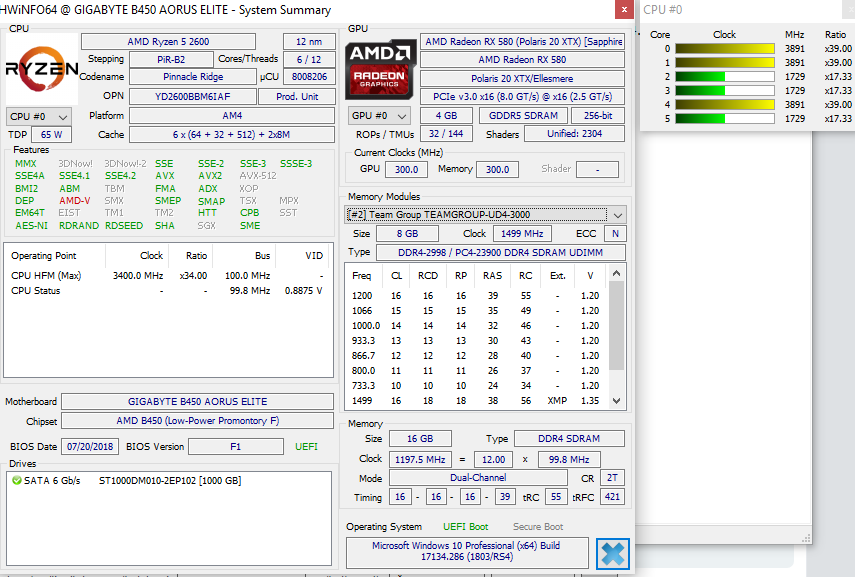
Task: Click the Core 2 clock bar
Action: [x=725, y=76]
